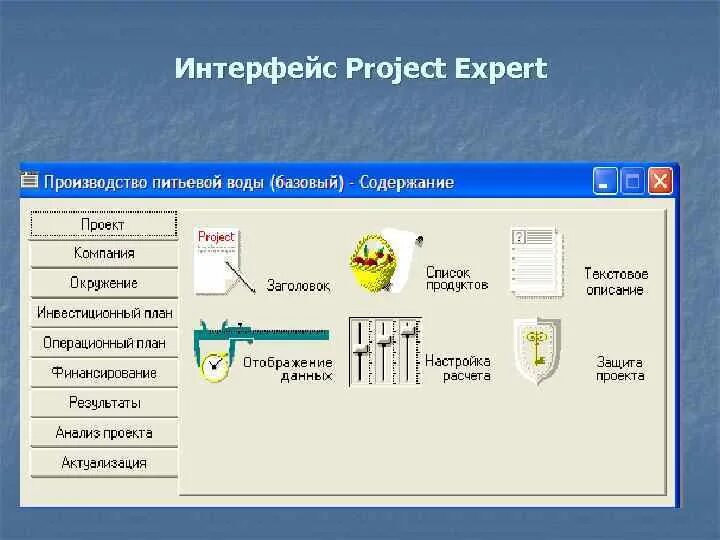Open the Отображение данных caliper icon
Image resolution: width=720 pixels, height=540 pixels.
[x=261, y=351]
